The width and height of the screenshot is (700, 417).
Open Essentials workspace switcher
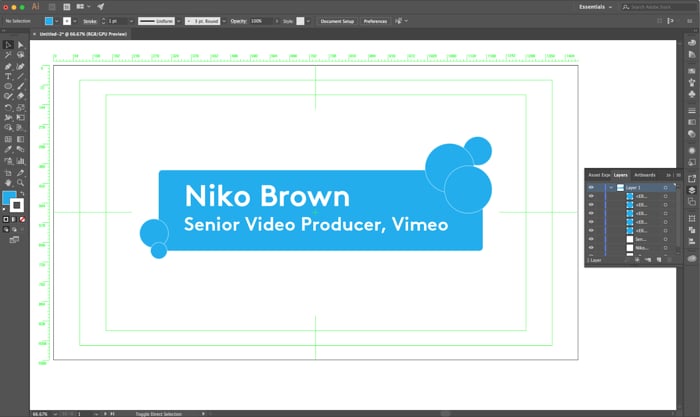click(x=595, y=7)
